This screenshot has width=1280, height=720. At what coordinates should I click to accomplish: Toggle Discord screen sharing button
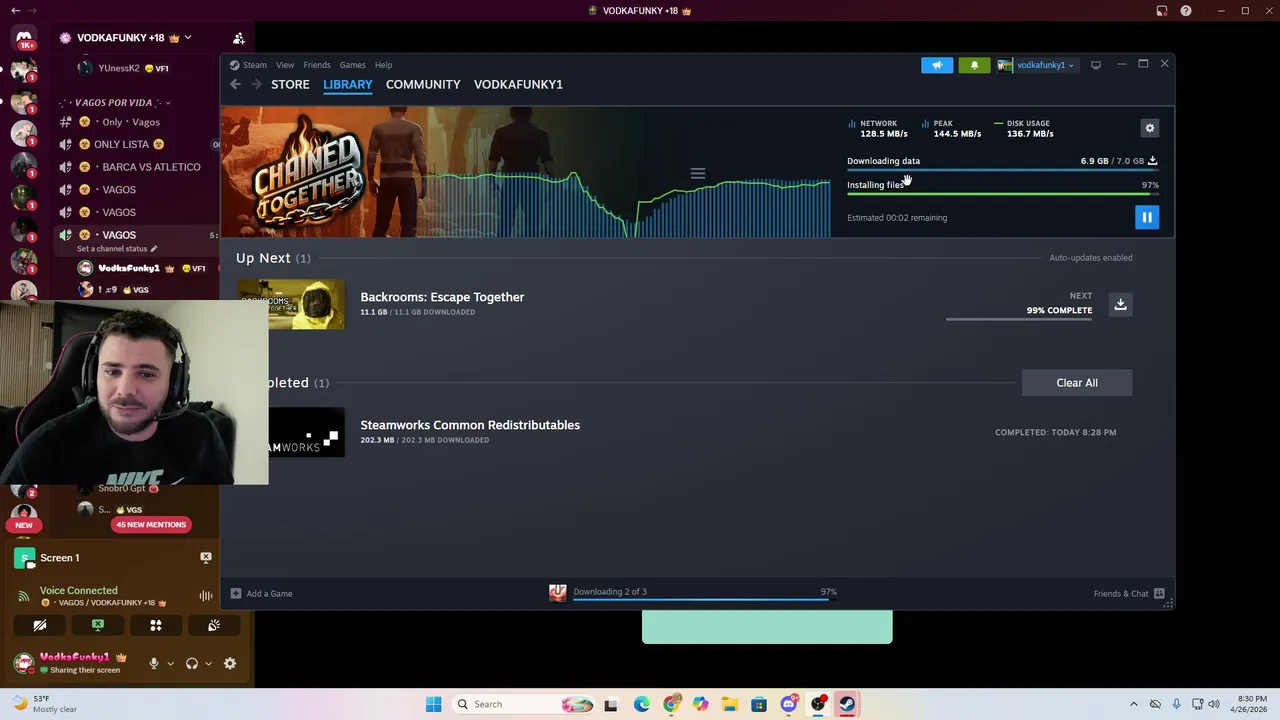pos(98,626)
